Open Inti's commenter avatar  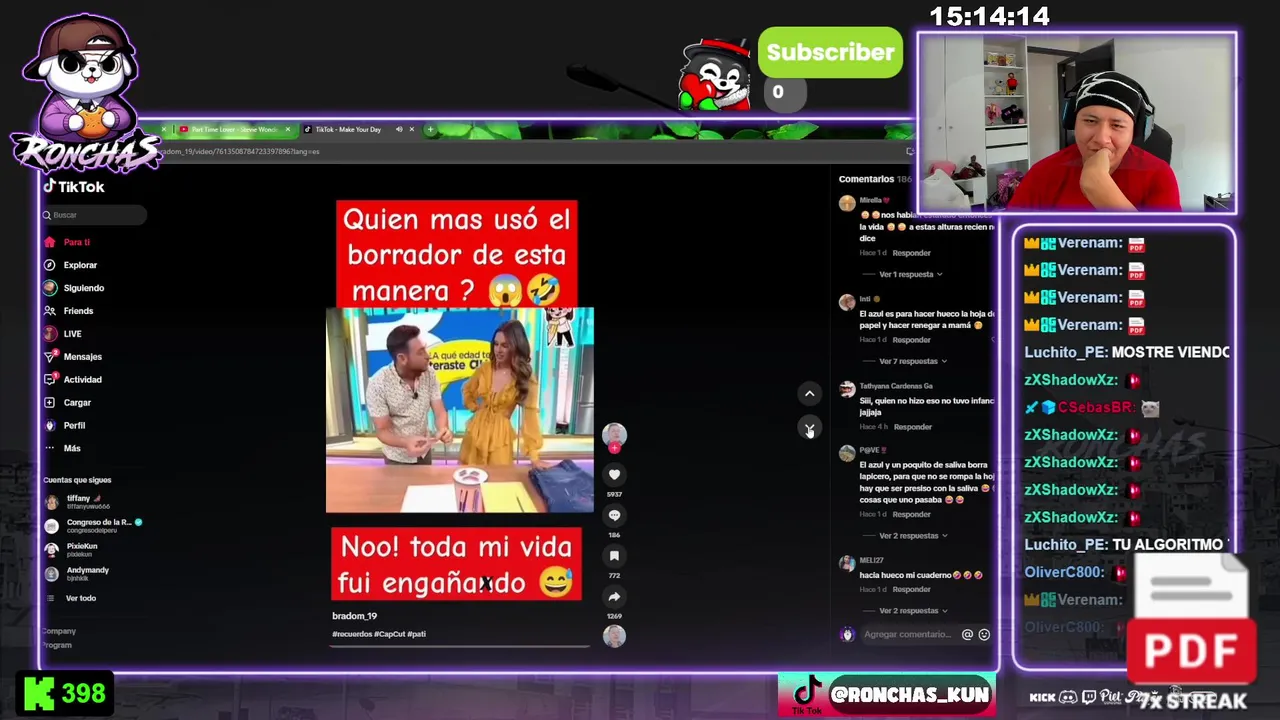tap(847, 302)
